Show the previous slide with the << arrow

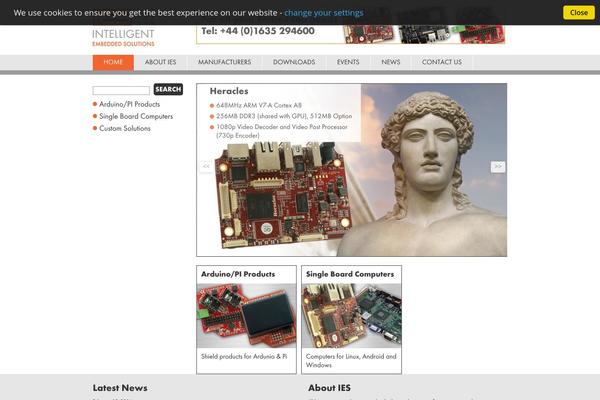[206, 167]
